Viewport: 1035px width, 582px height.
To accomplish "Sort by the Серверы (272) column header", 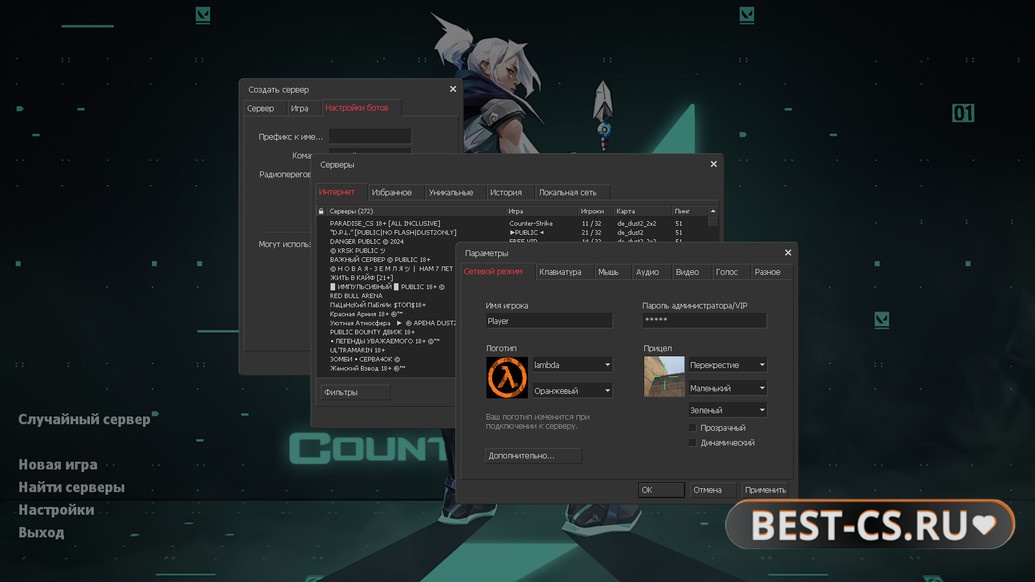I will pos(415,211).
